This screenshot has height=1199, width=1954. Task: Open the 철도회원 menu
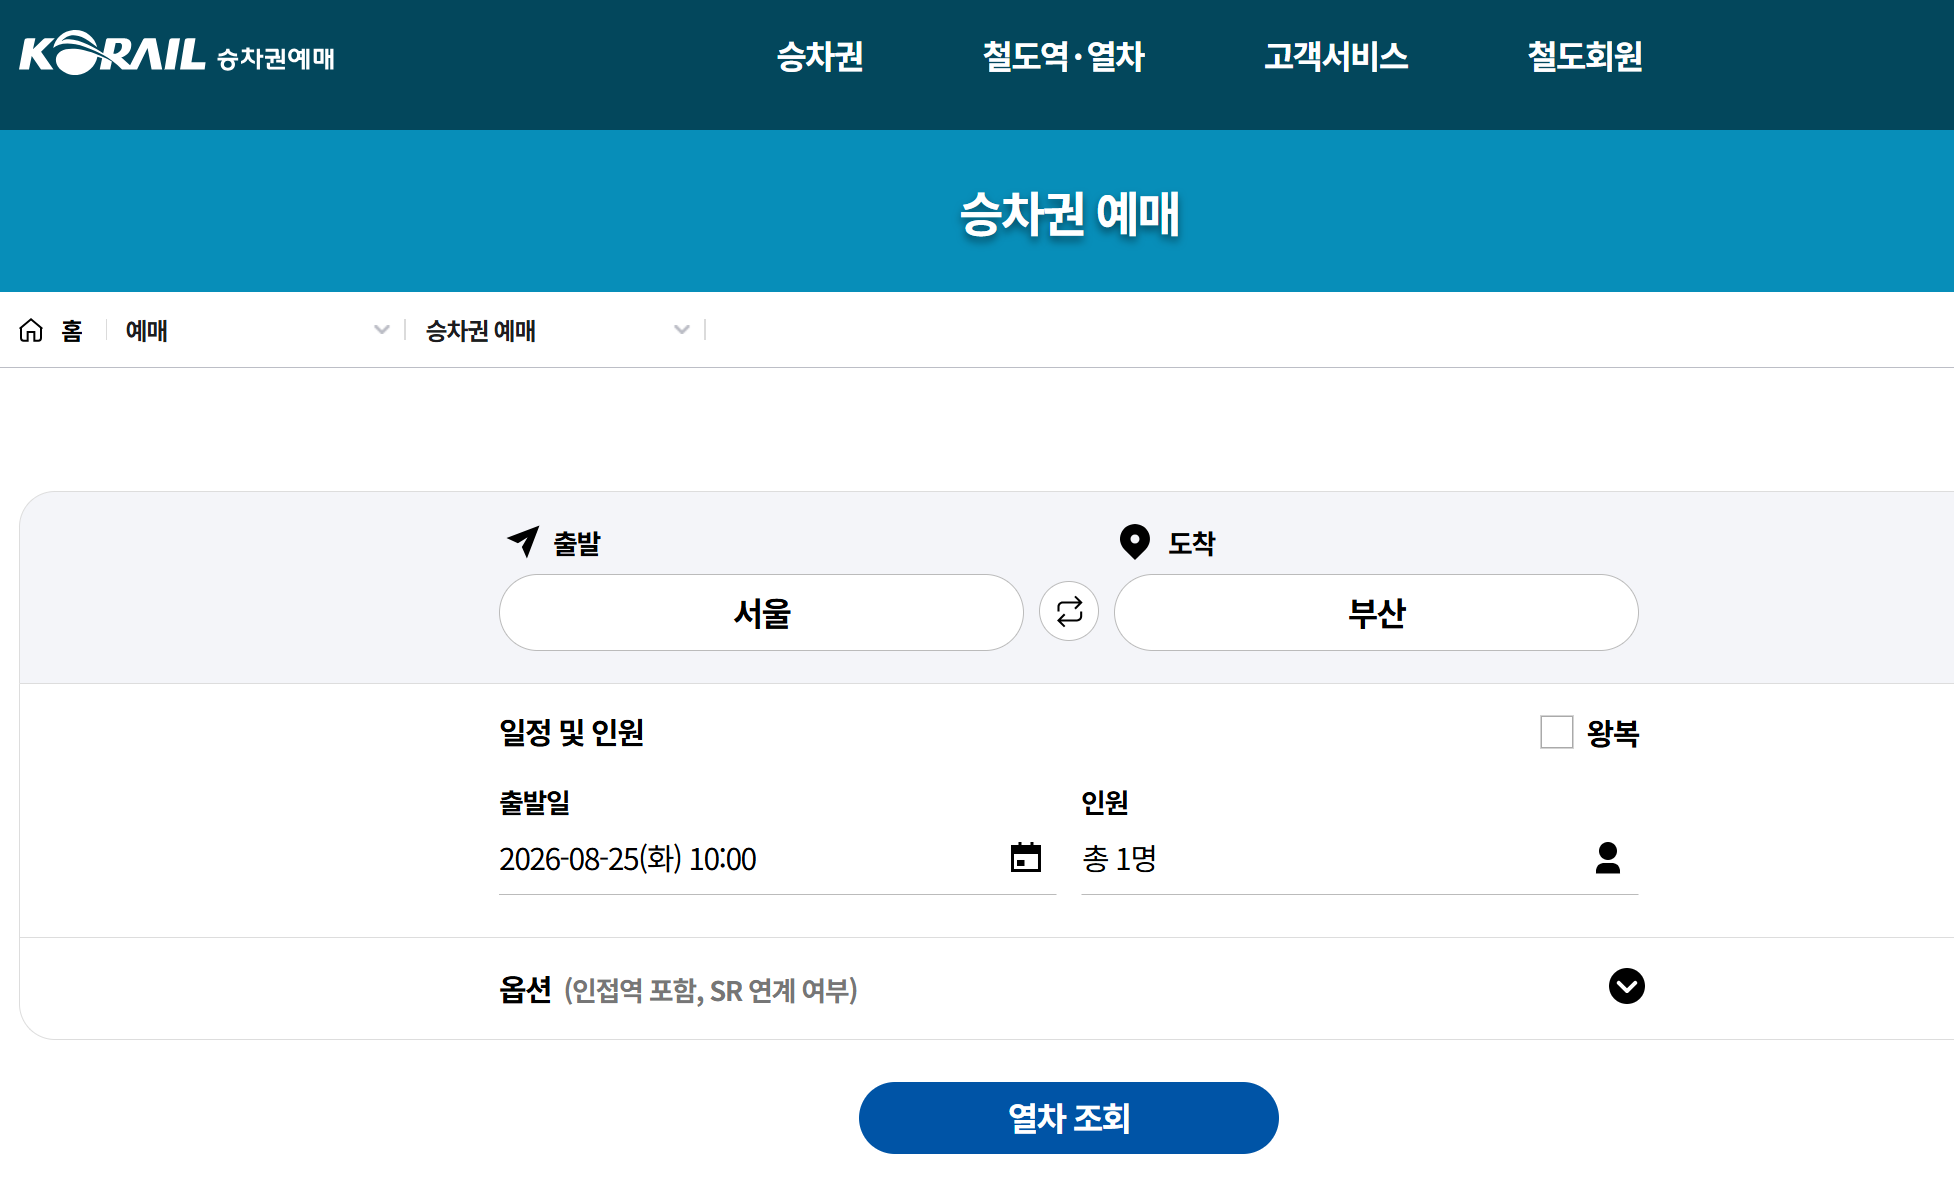[x=1585, y=56]
